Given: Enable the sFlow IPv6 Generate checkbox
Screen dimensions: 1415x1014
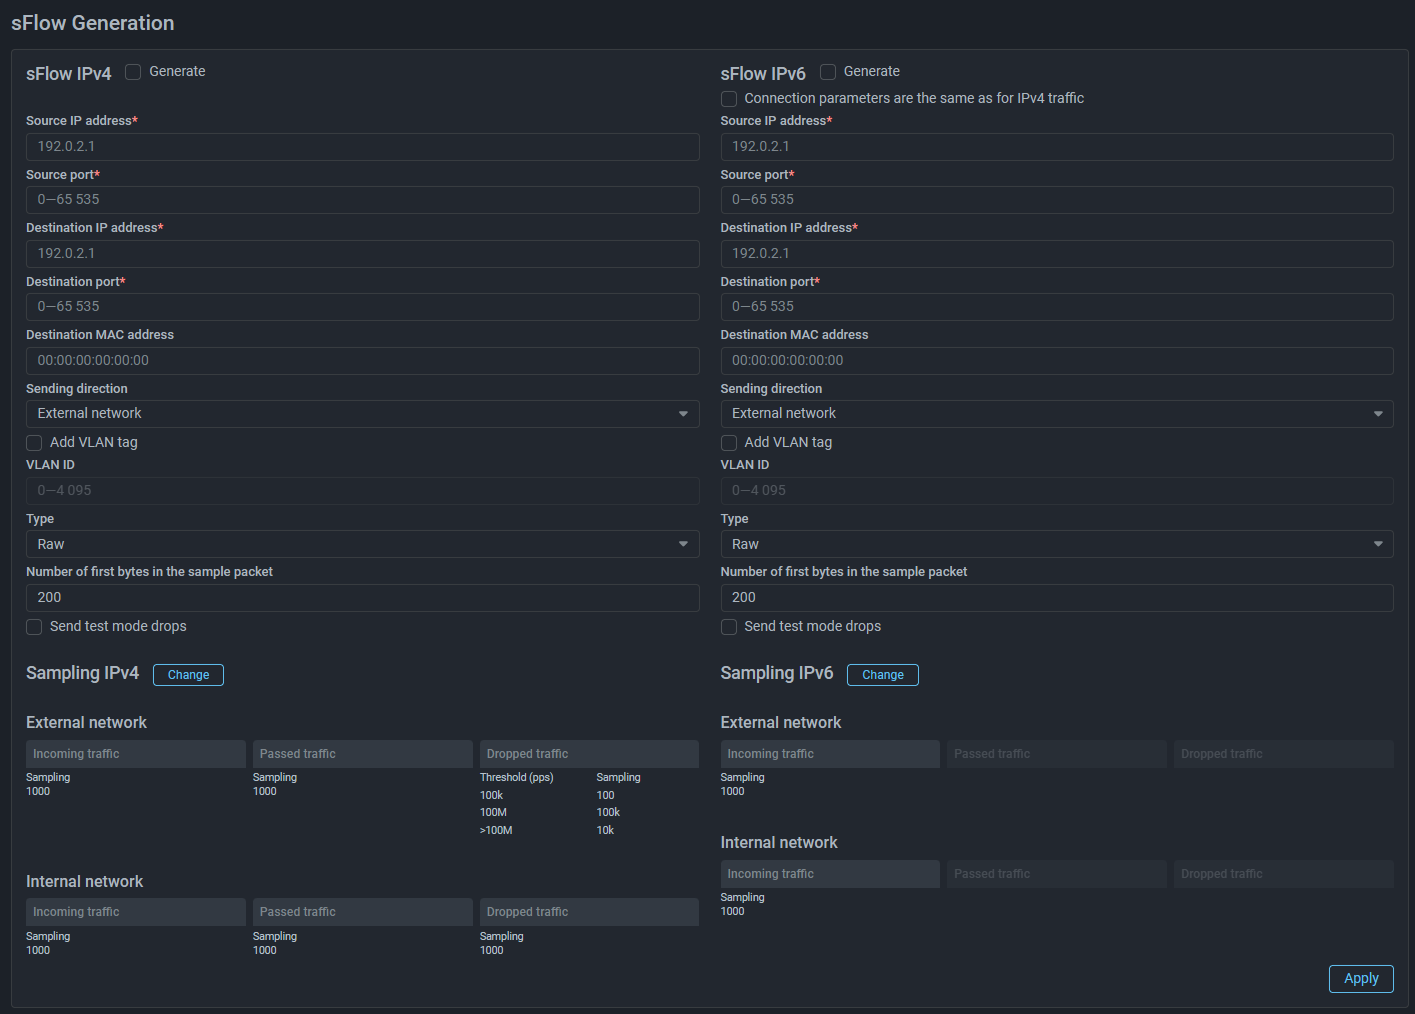Looking at the screenshot, I should click(x=828, y=72).
